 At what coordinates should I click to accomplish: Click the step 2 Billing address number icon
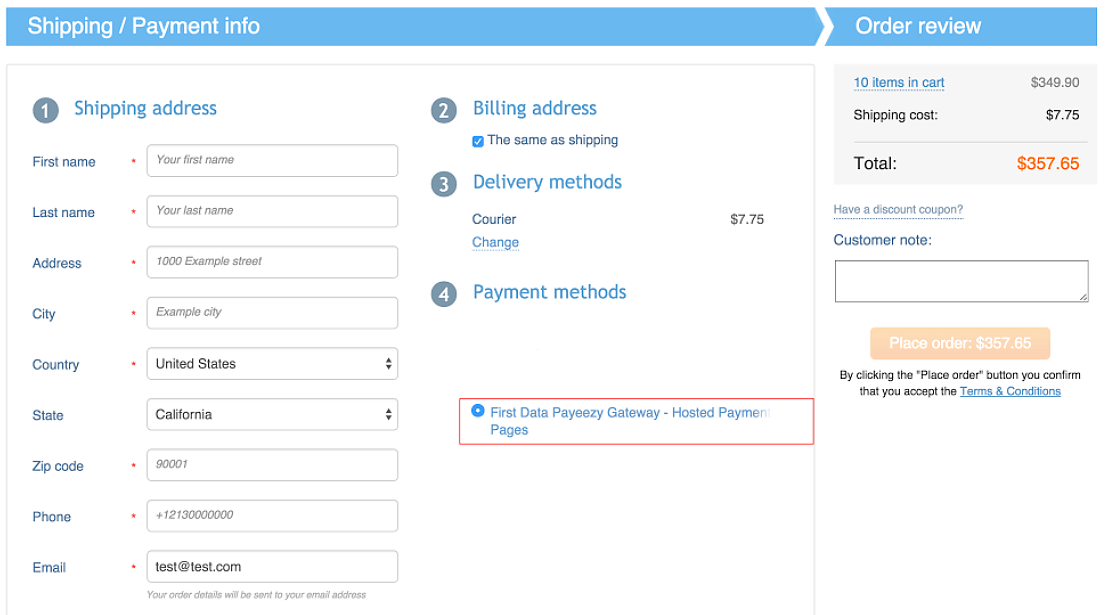(444, 110)
